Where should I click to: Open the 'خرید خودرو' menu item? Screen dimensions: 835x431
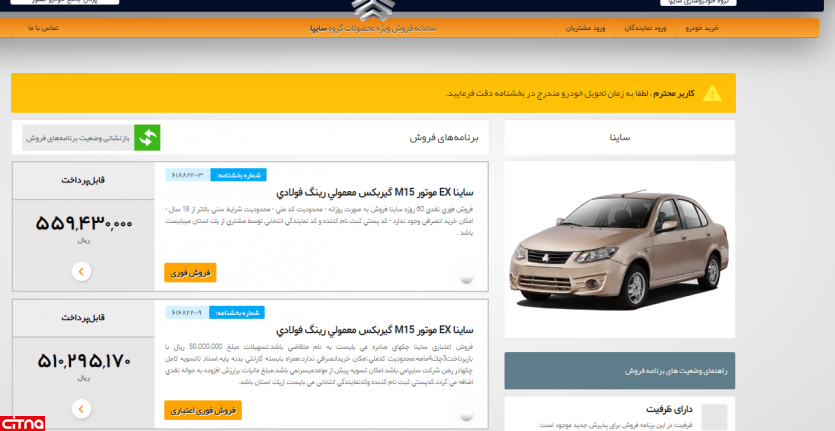pyautogui.click(x=701, y=28)
